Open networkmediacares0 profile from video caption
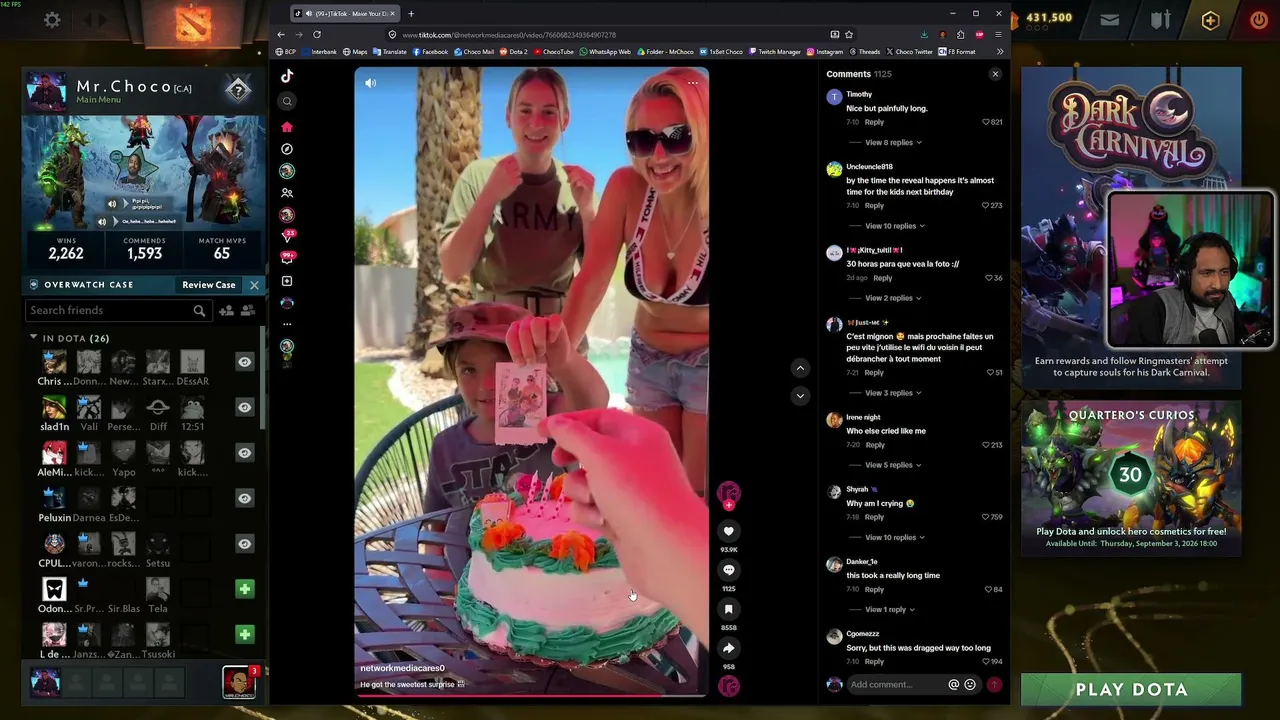This screenshot has width=1280, height=720. pyautogui.click(x=402, y=668)
